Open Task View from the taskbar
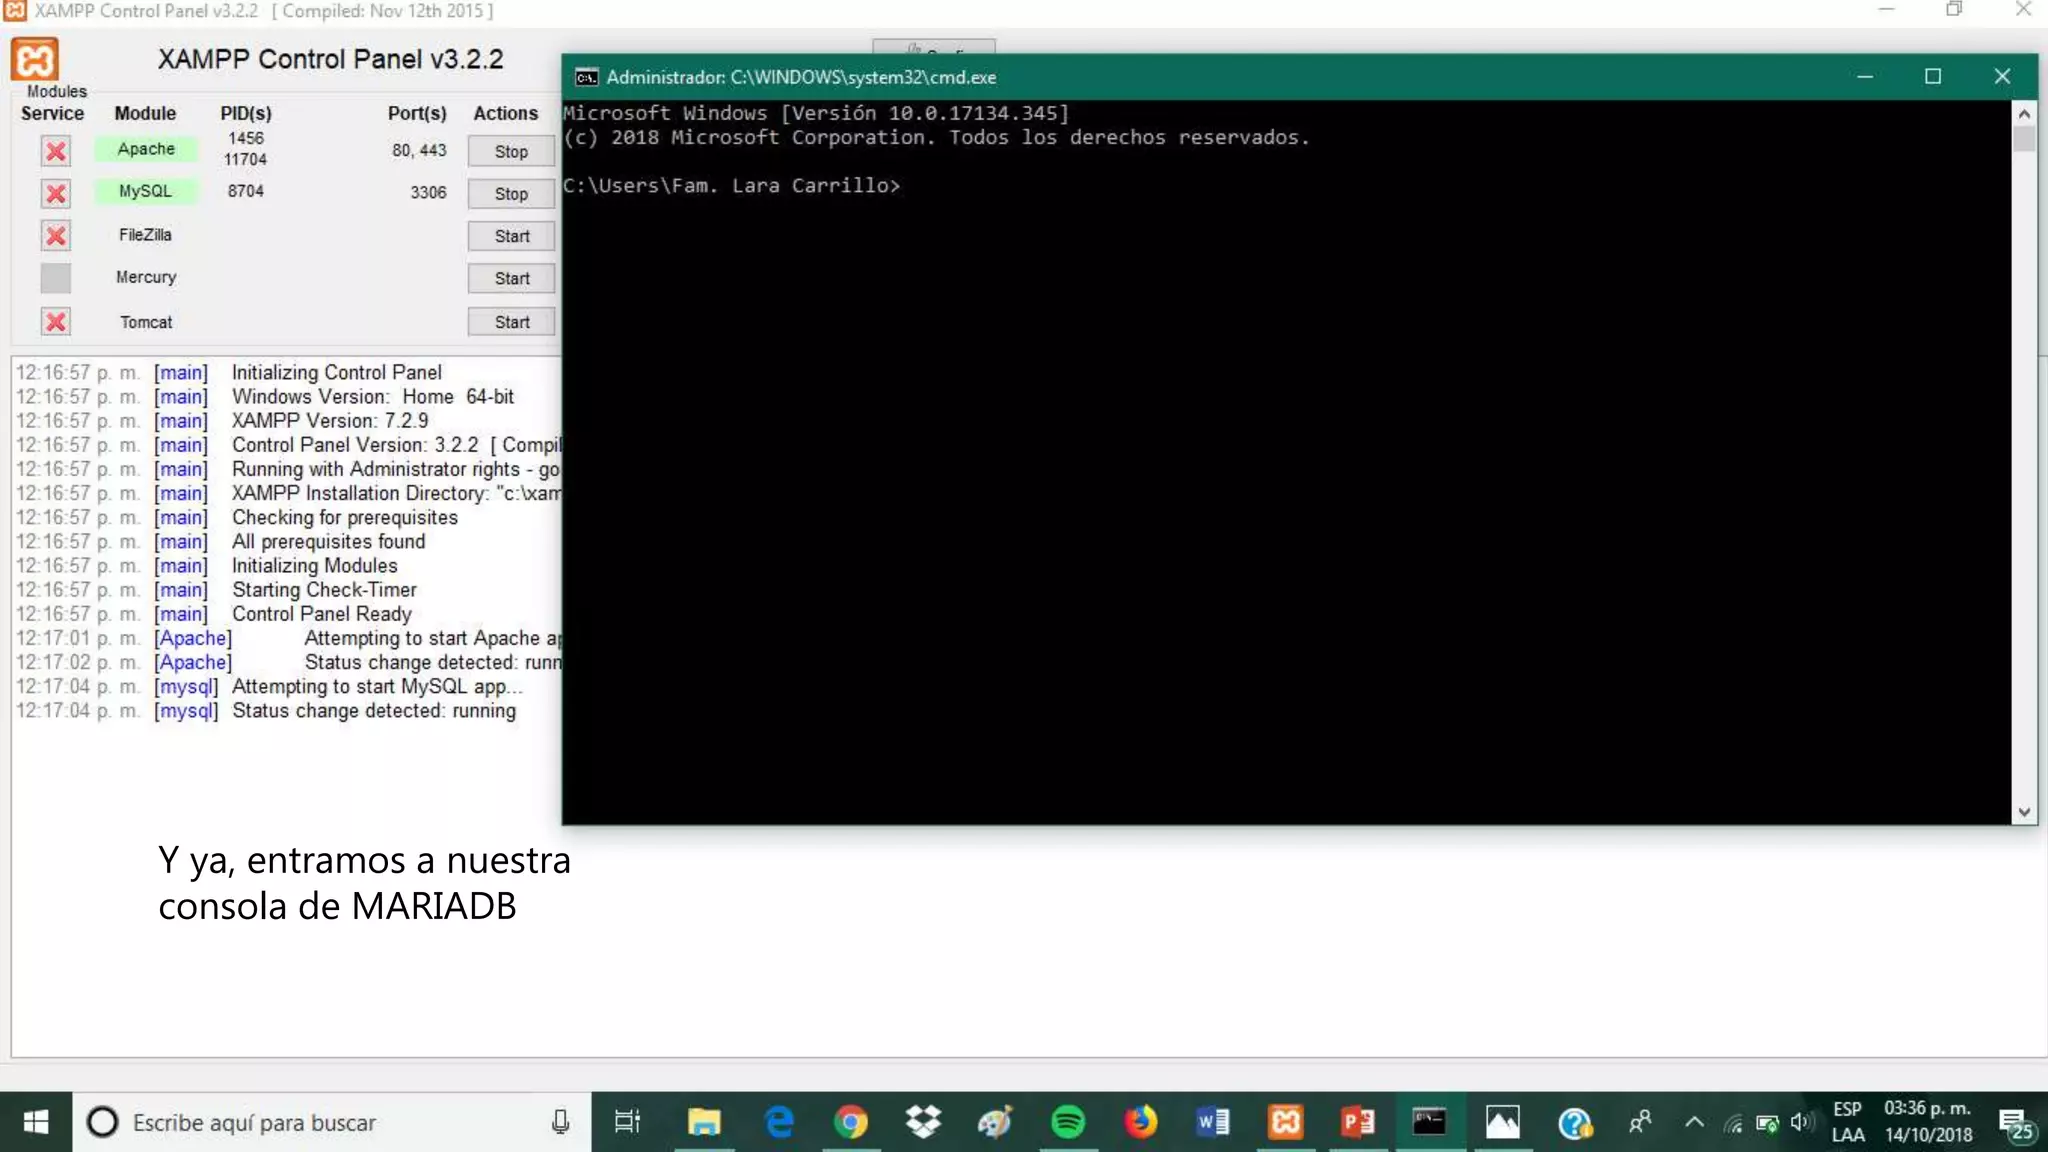Viewport: 2048px width, 1152px height. pyautogui.click(x=627, y=1122)
